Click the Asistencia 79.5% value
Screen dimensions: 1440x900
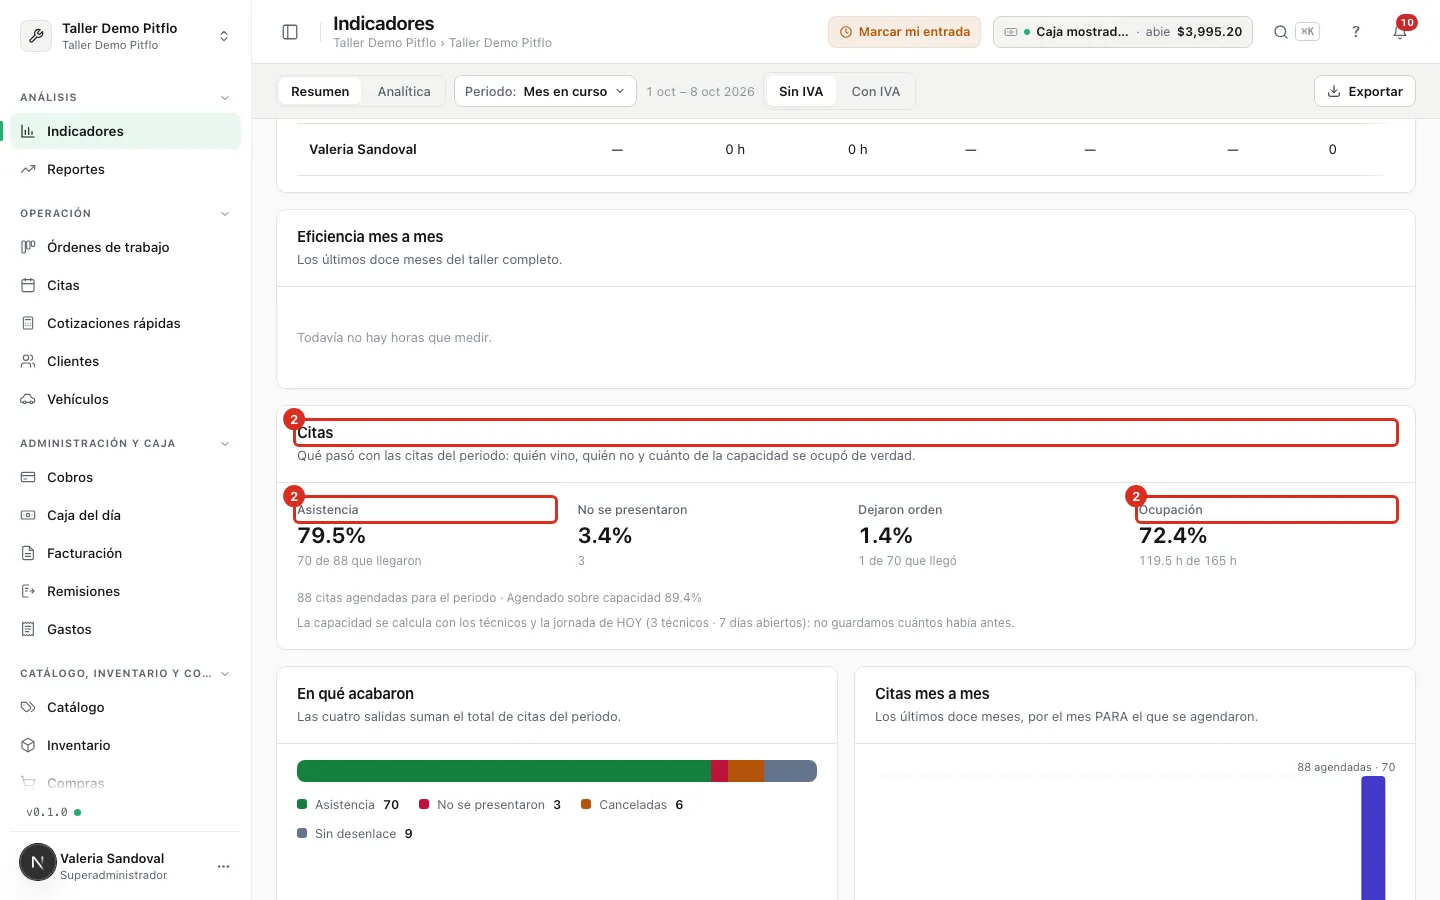[x=331, y=536]
